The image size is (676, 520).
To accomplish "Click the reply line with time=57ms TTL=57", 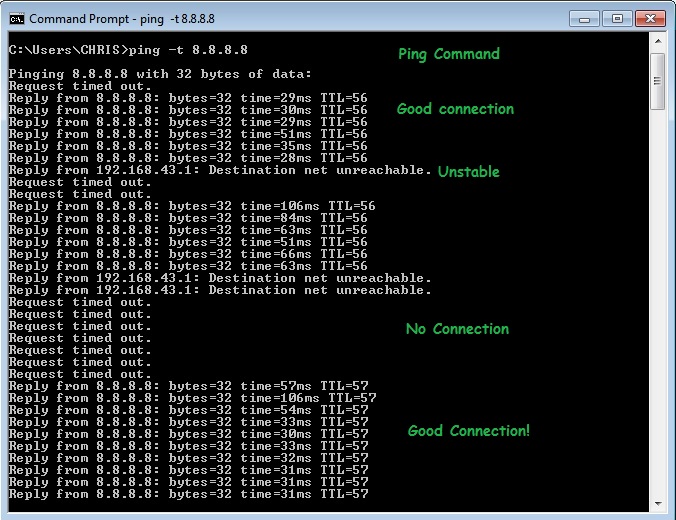I will pos(189,386).
